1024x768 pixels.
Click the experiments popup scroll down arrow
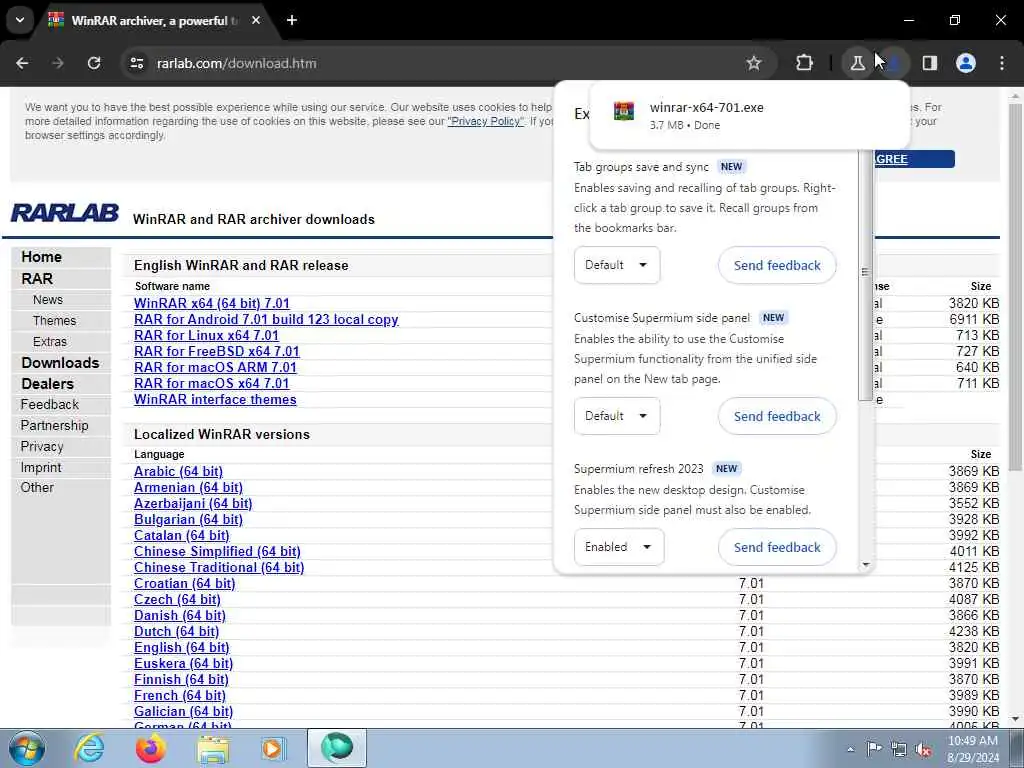(866, 565)
